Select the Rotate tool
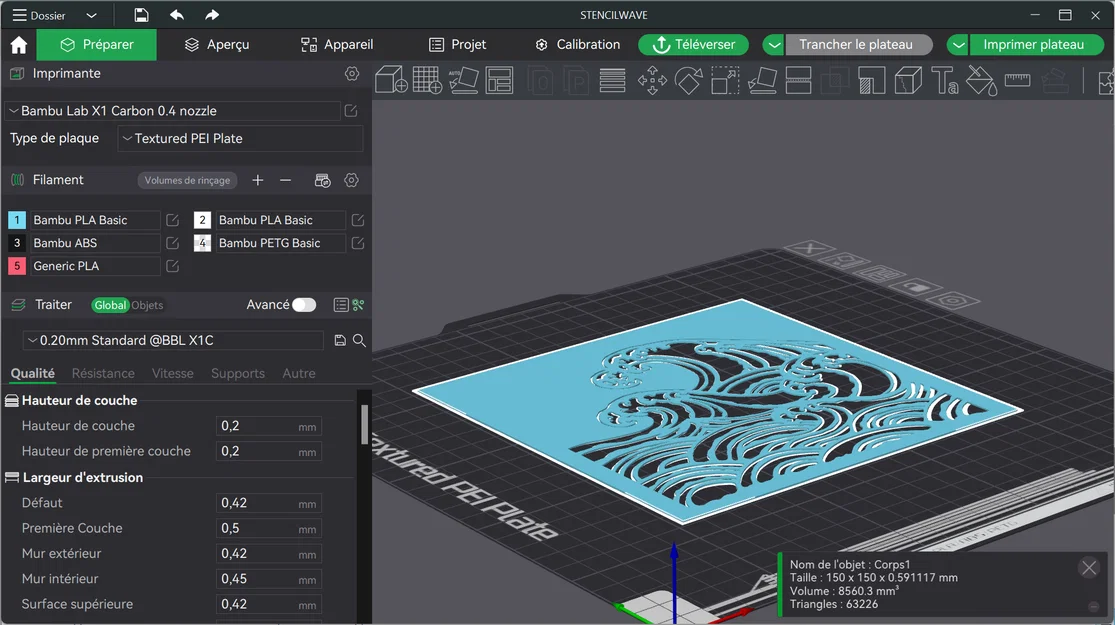The image size is (1115, 625). [x=688, y=80]
